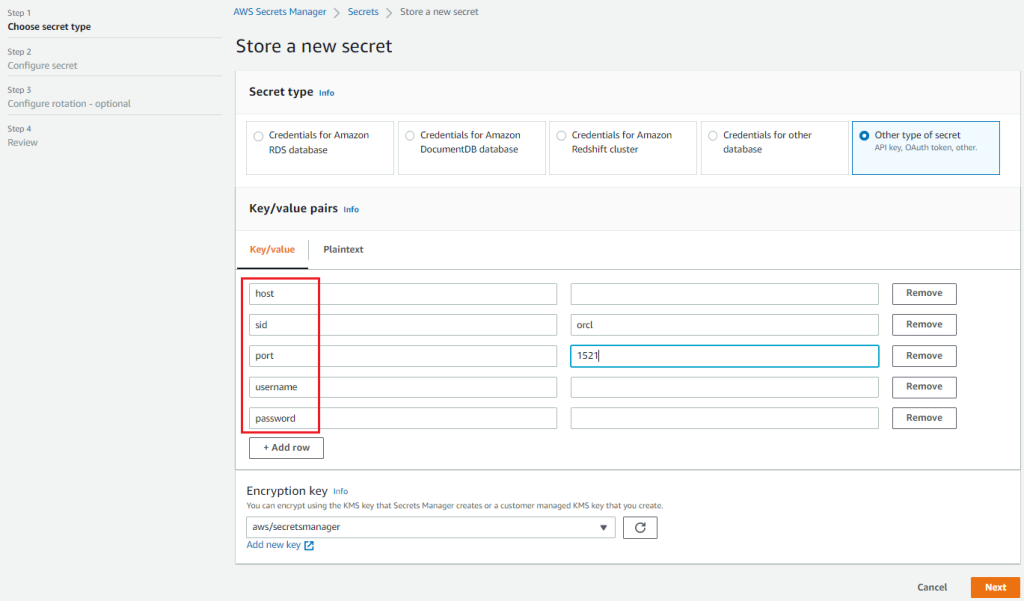The width and height of the screenshot is (1024, 601).
Task: Click the Next button
Action: 994,587
